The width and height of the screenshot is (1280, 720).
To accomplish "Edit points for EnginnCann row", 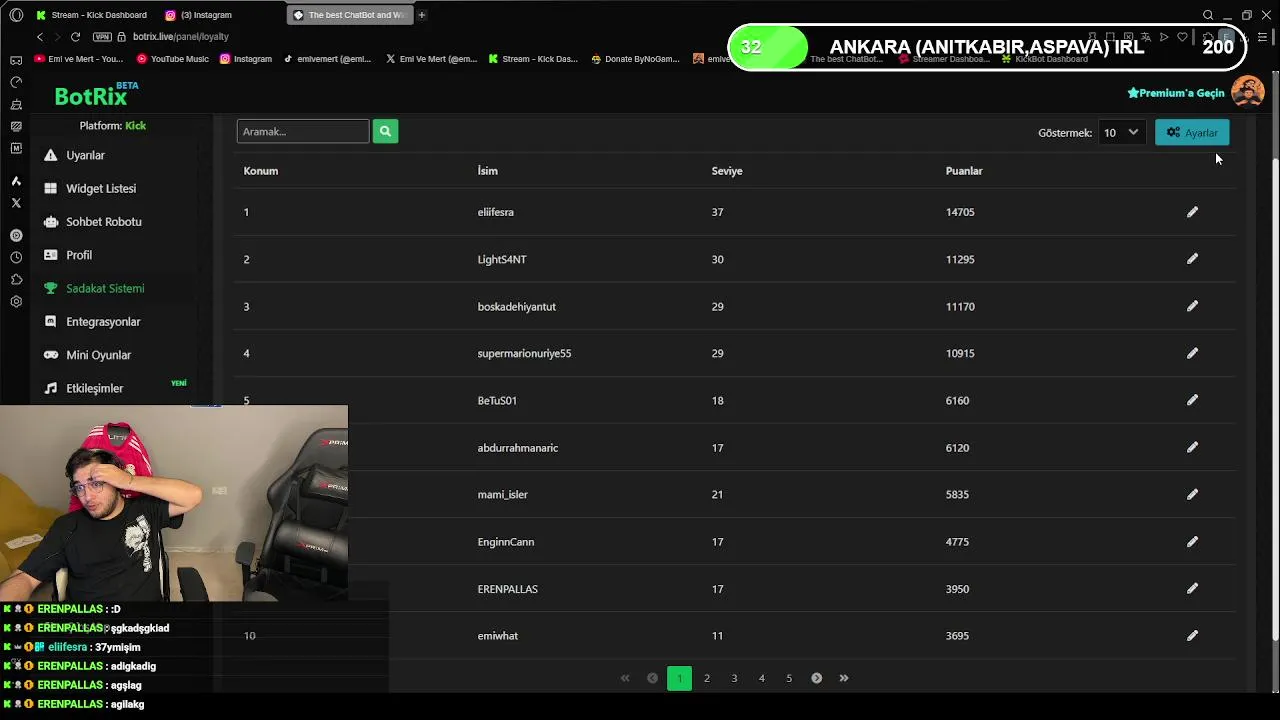I will click(x=1192, y=541).
